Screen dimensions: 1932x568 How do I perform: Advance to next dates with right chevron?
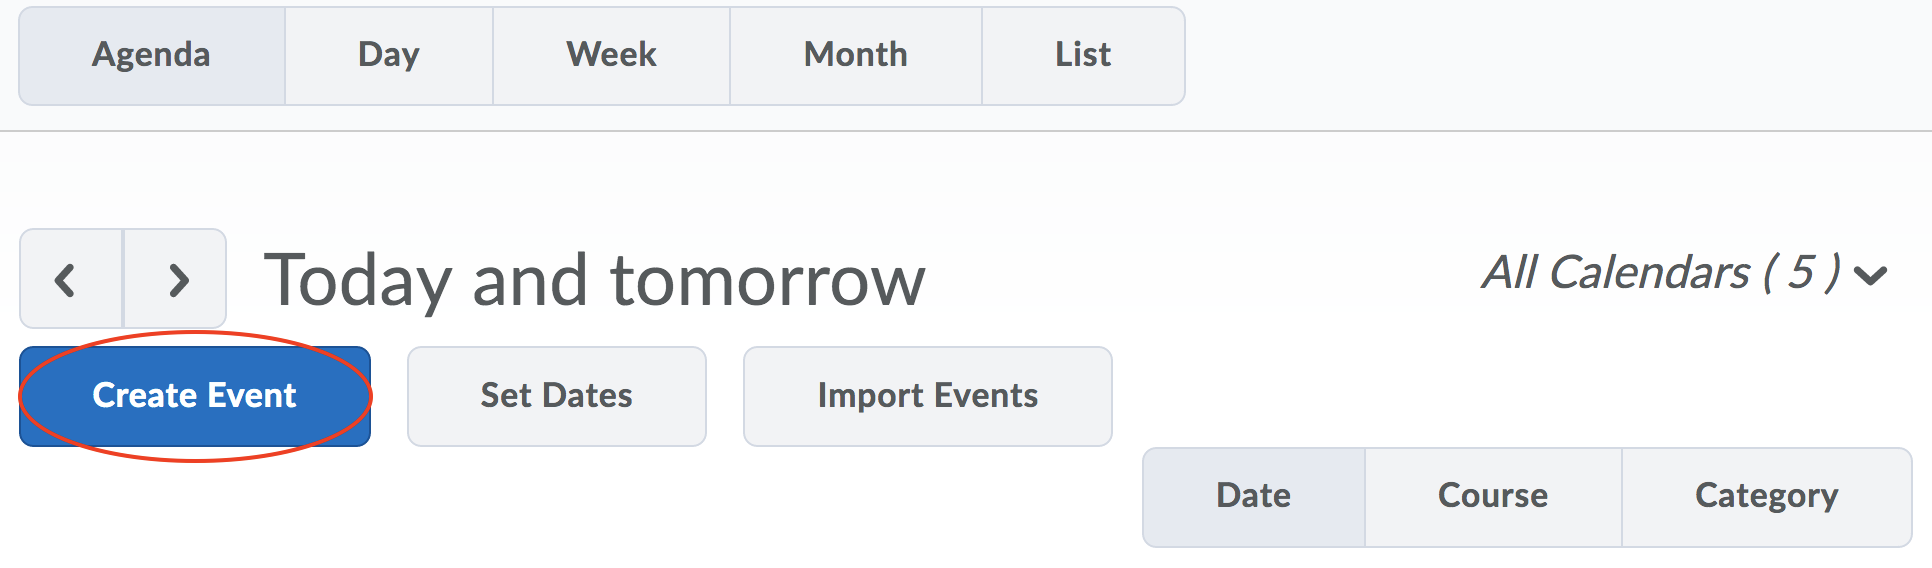(177, 279)
